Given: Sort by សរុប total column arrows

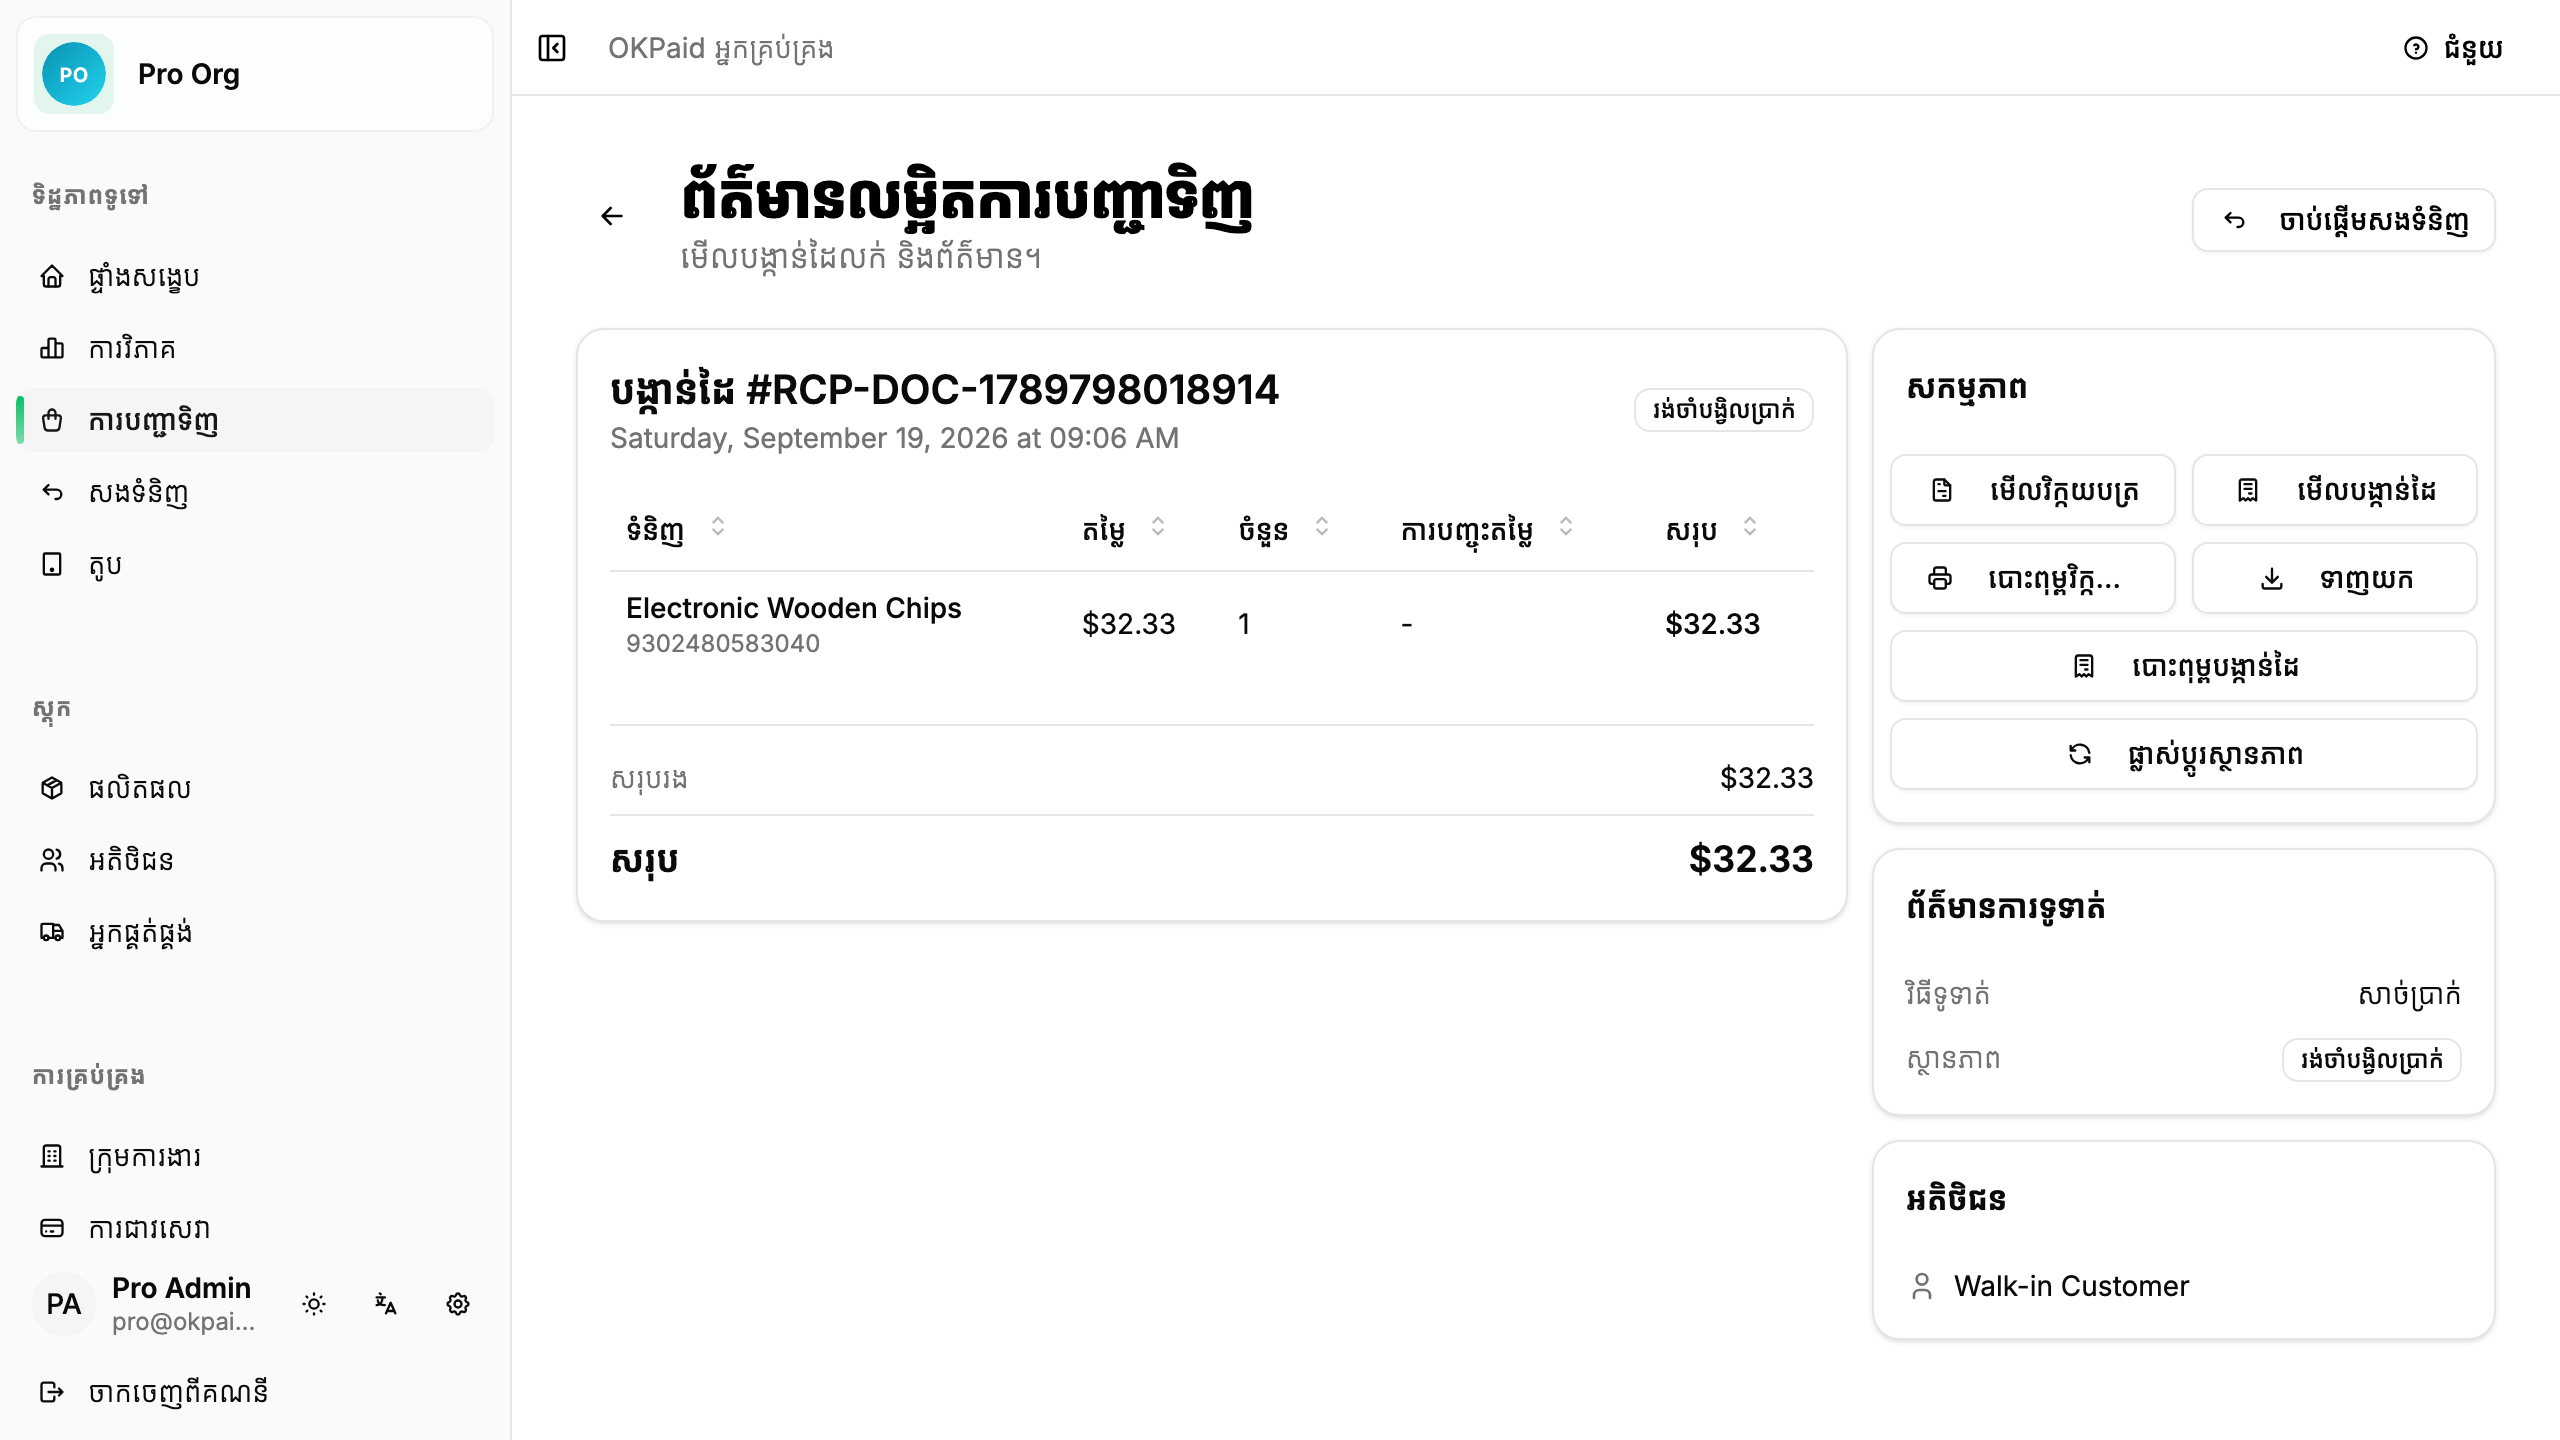Looking at the screenshot, I should point(1750,527).
